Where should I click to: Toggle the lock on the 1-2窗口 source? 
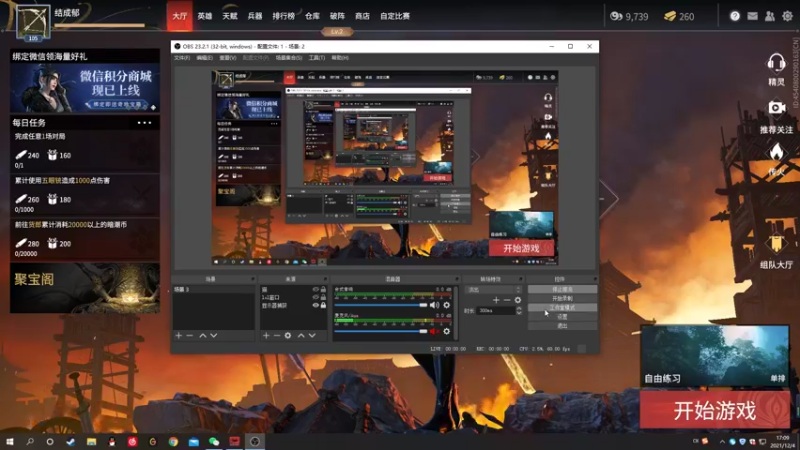tap(323, 297)
